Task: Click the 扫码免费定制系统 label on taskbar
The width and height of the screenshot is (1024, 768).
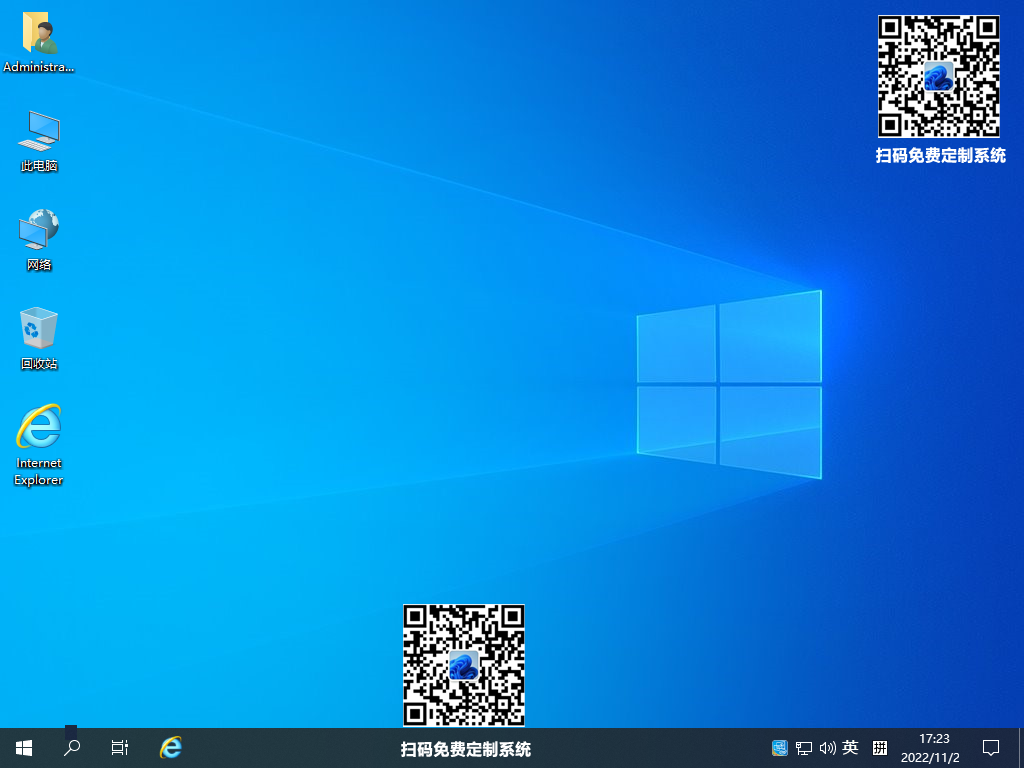Action: tap(465, 749)
